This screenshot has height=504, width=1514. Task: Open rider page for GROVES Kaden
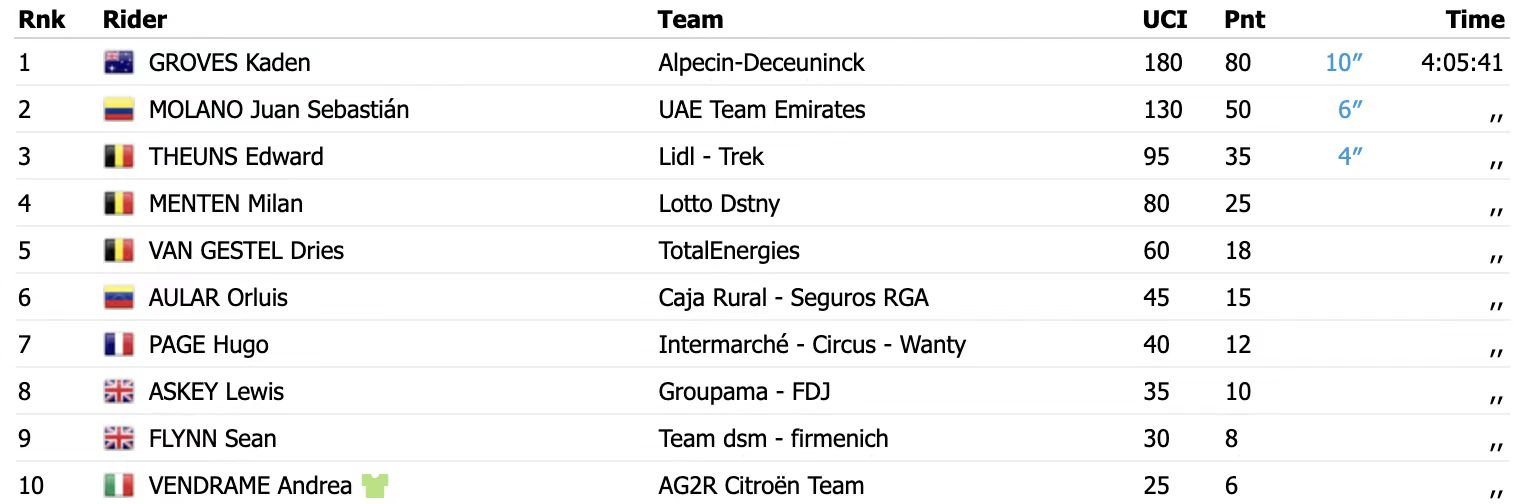229,63
